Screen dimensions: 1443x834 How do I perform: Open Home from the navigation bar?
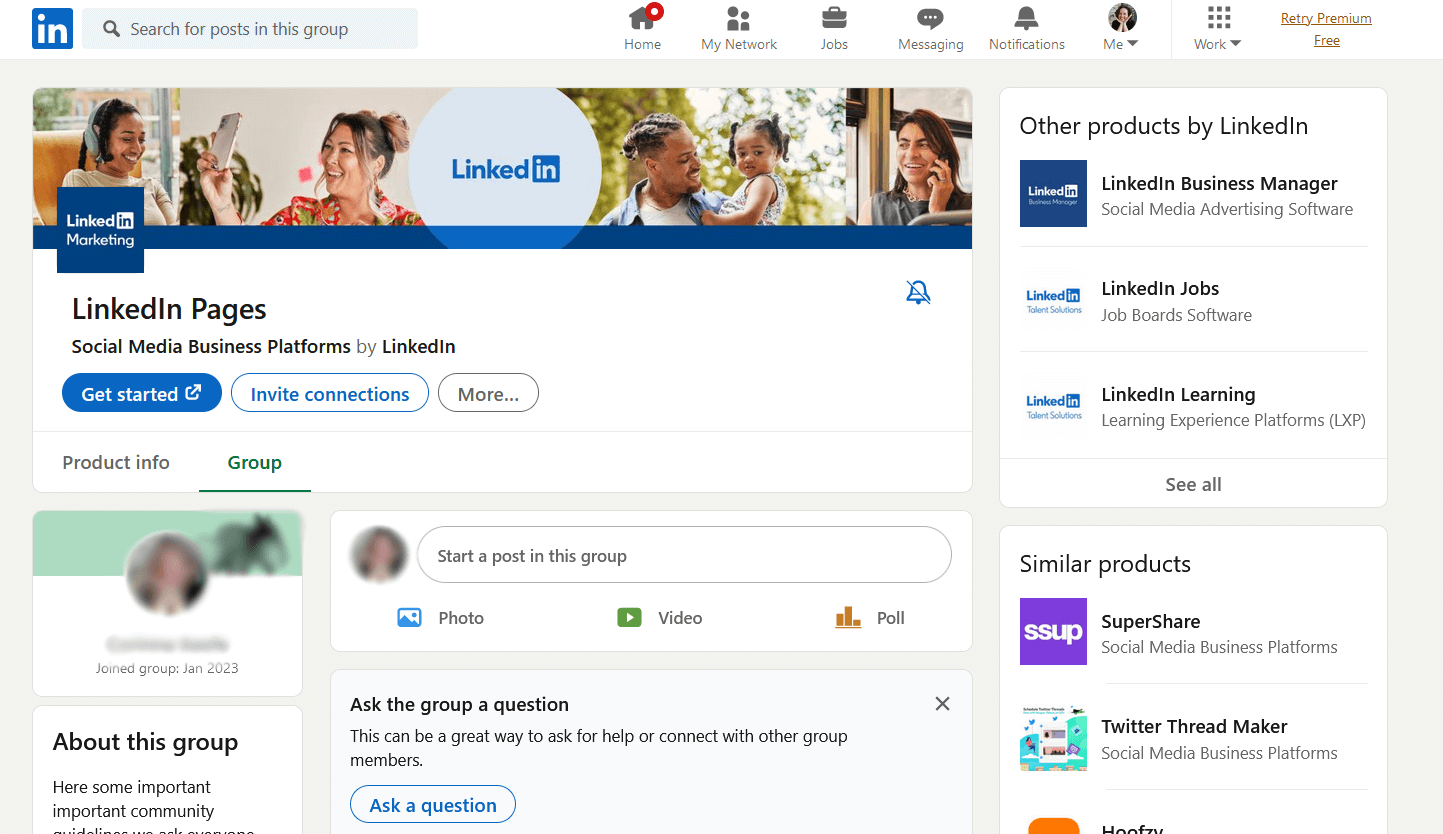click(643, 29)
